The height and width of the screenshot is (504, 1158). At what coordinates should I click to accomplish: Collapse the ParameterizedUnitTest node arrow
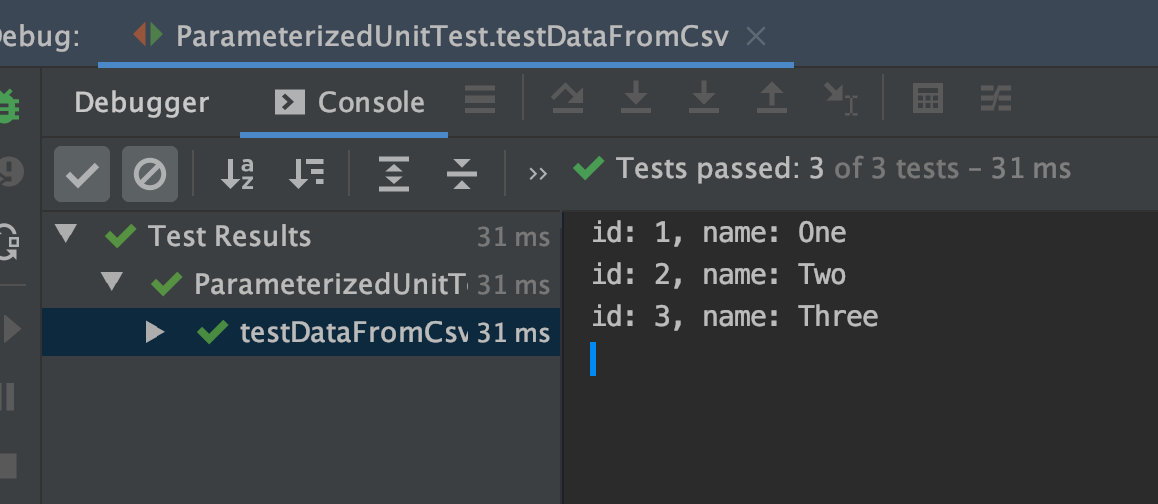coord(112,284)
